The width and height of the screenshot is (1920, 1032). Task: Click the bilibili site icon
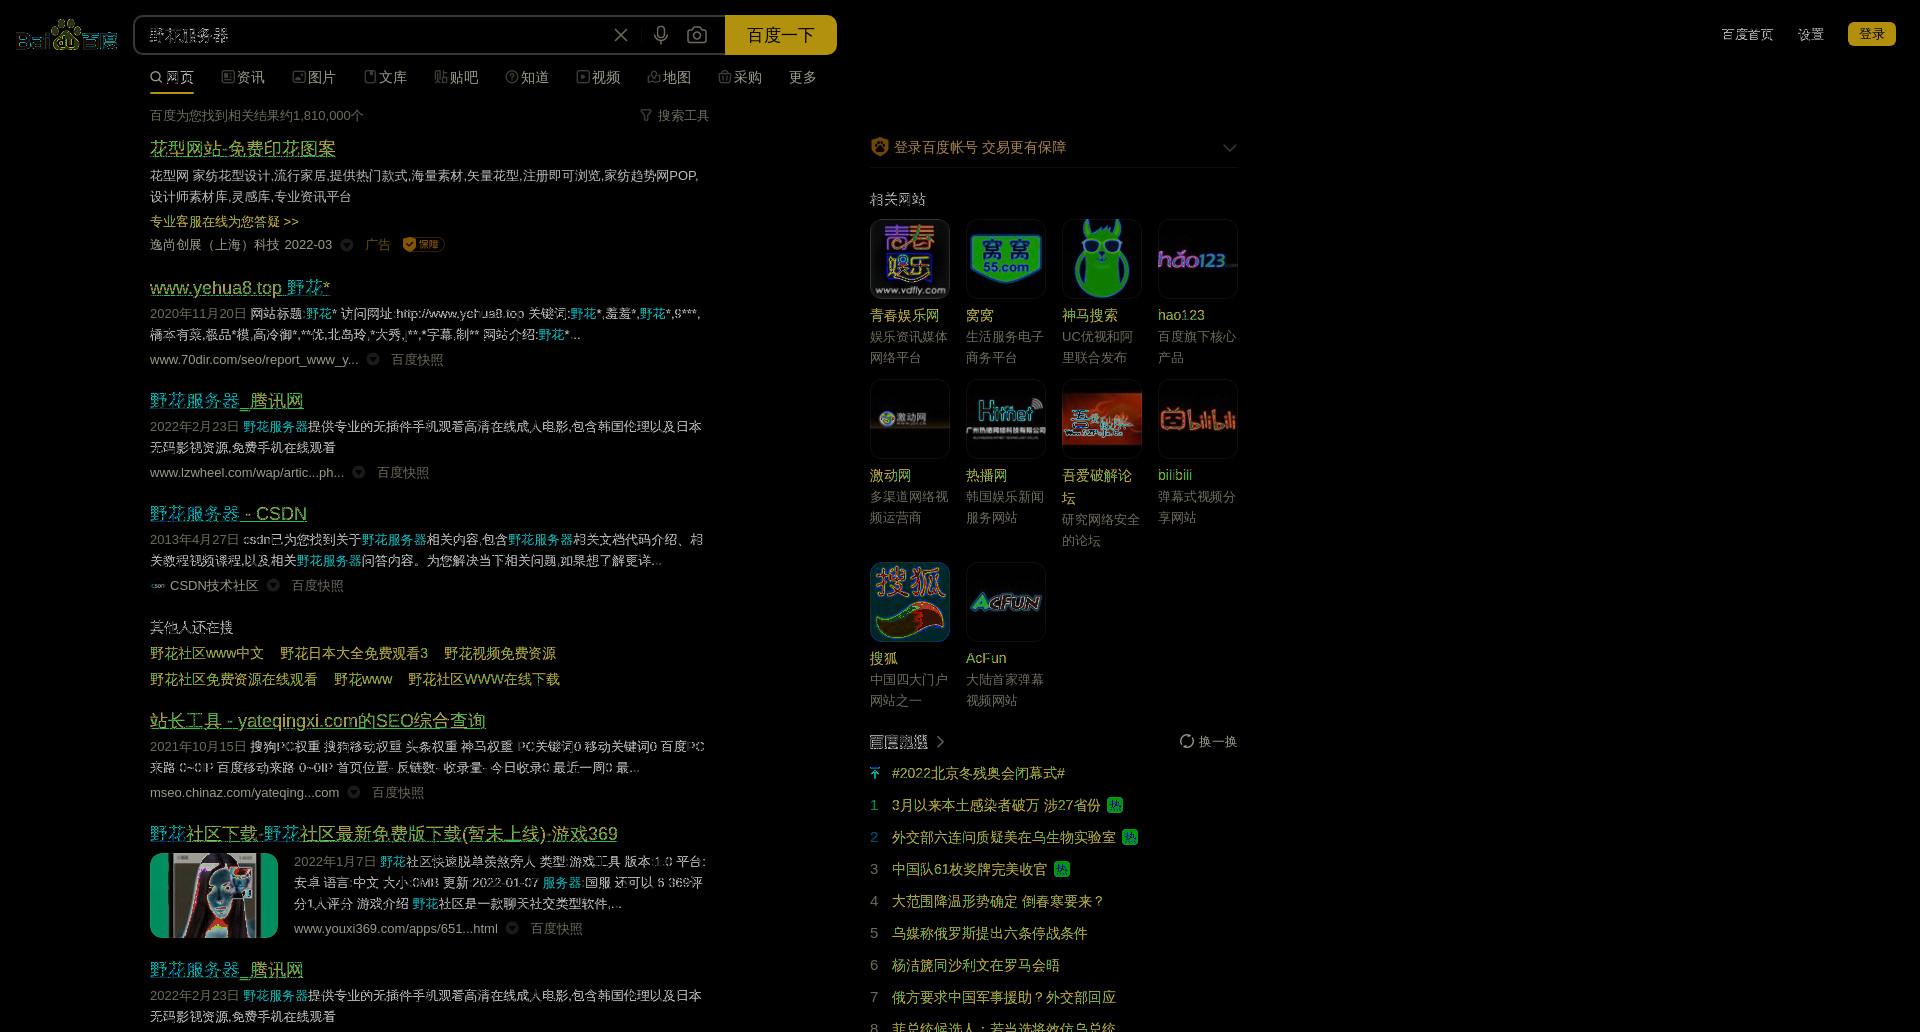pos(1198,419)
